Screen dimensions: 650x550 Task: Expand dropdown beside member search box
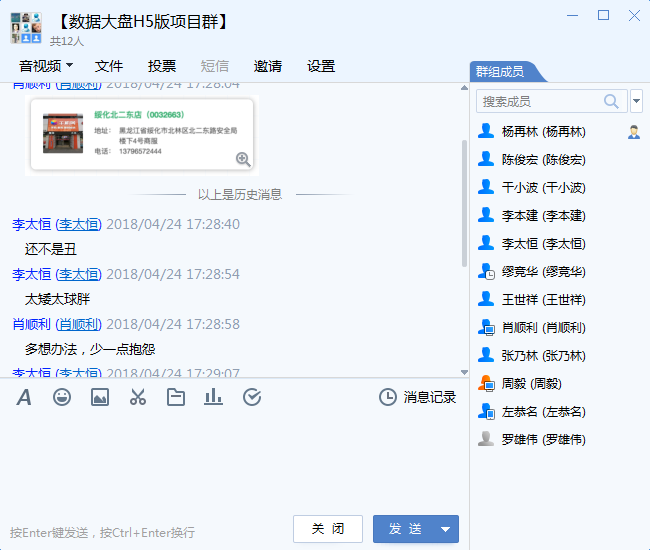(637, 101)
